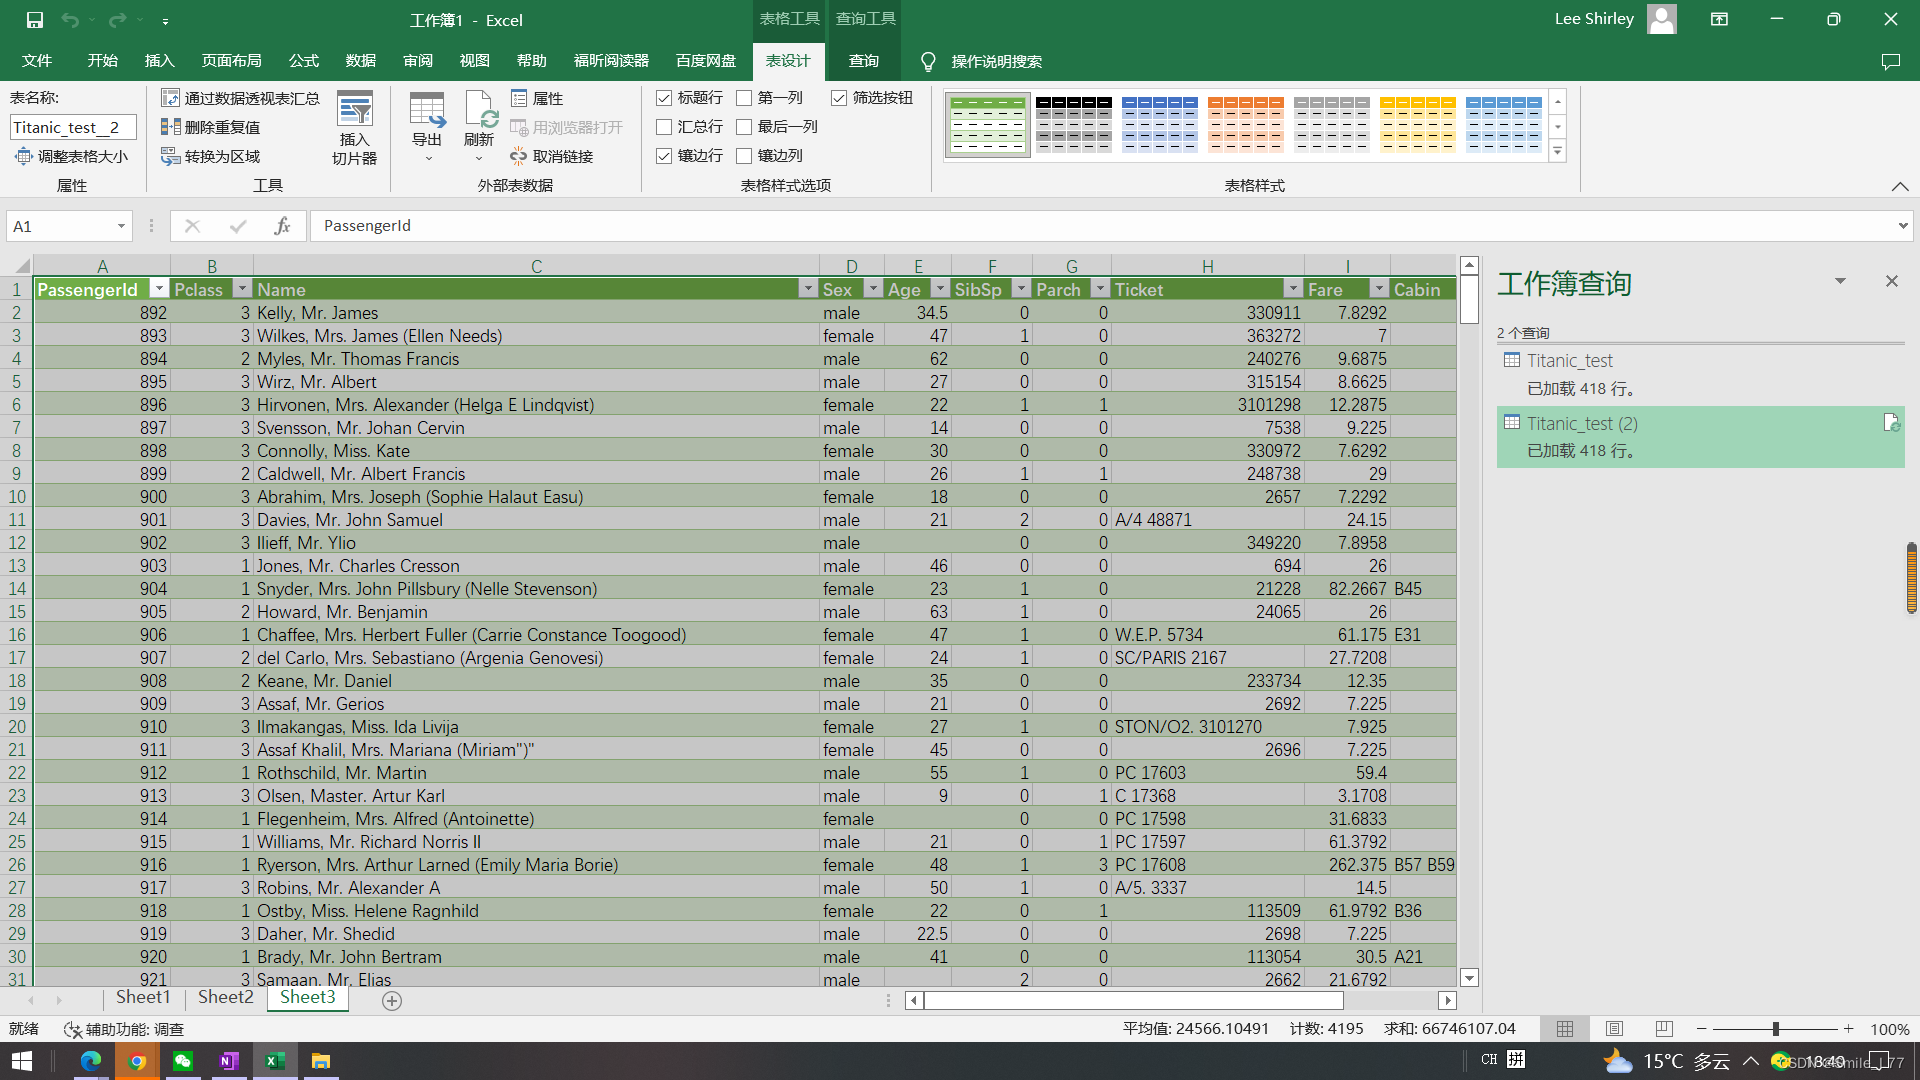The height and width of the screenshot is (1080, 1920).
Task: Toggle the Filter Button (筛选按钮) checkbox
Action: (x=839, y=98)
